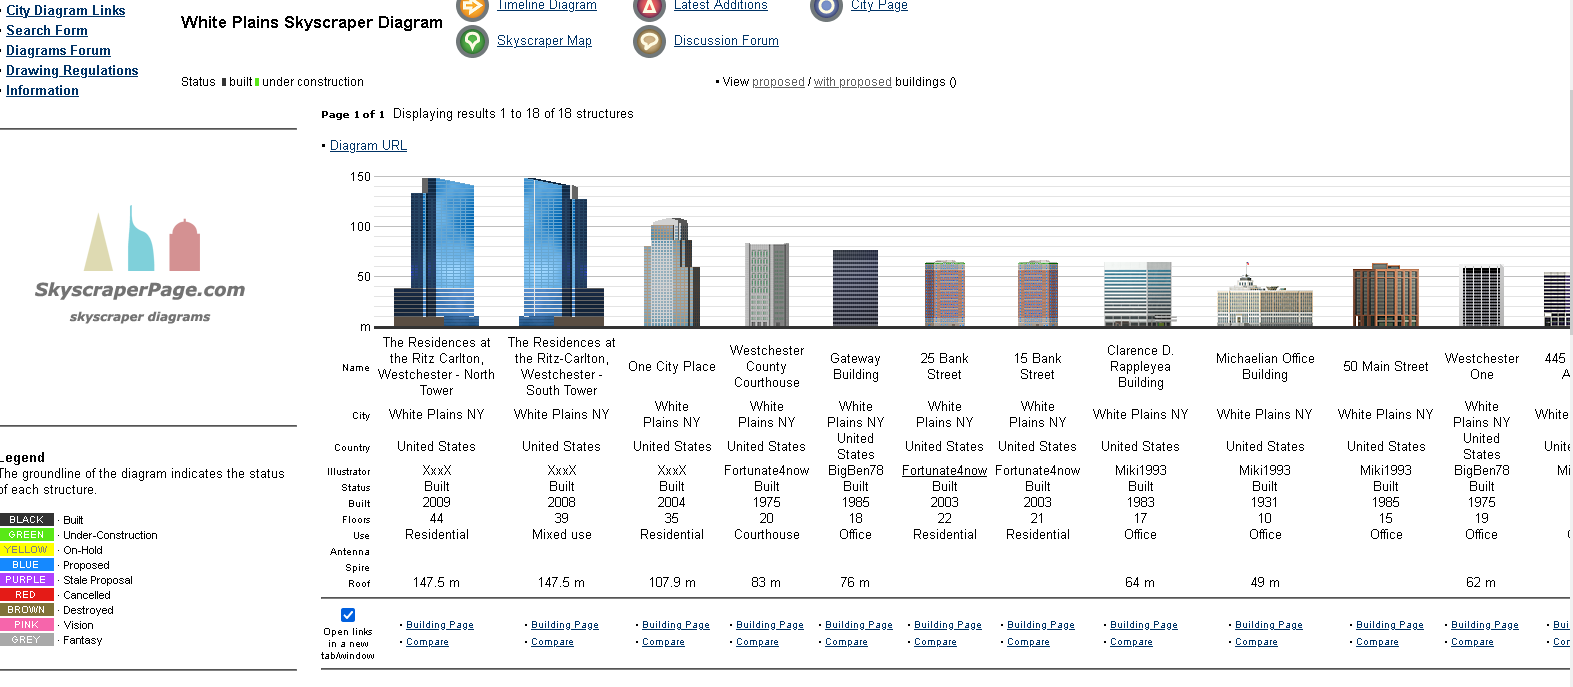The width and height of the screenshot is (1573, 687).
Task: Open Fortunate4now illustrator link for 25 Bank Street
Action: [944, 471]
